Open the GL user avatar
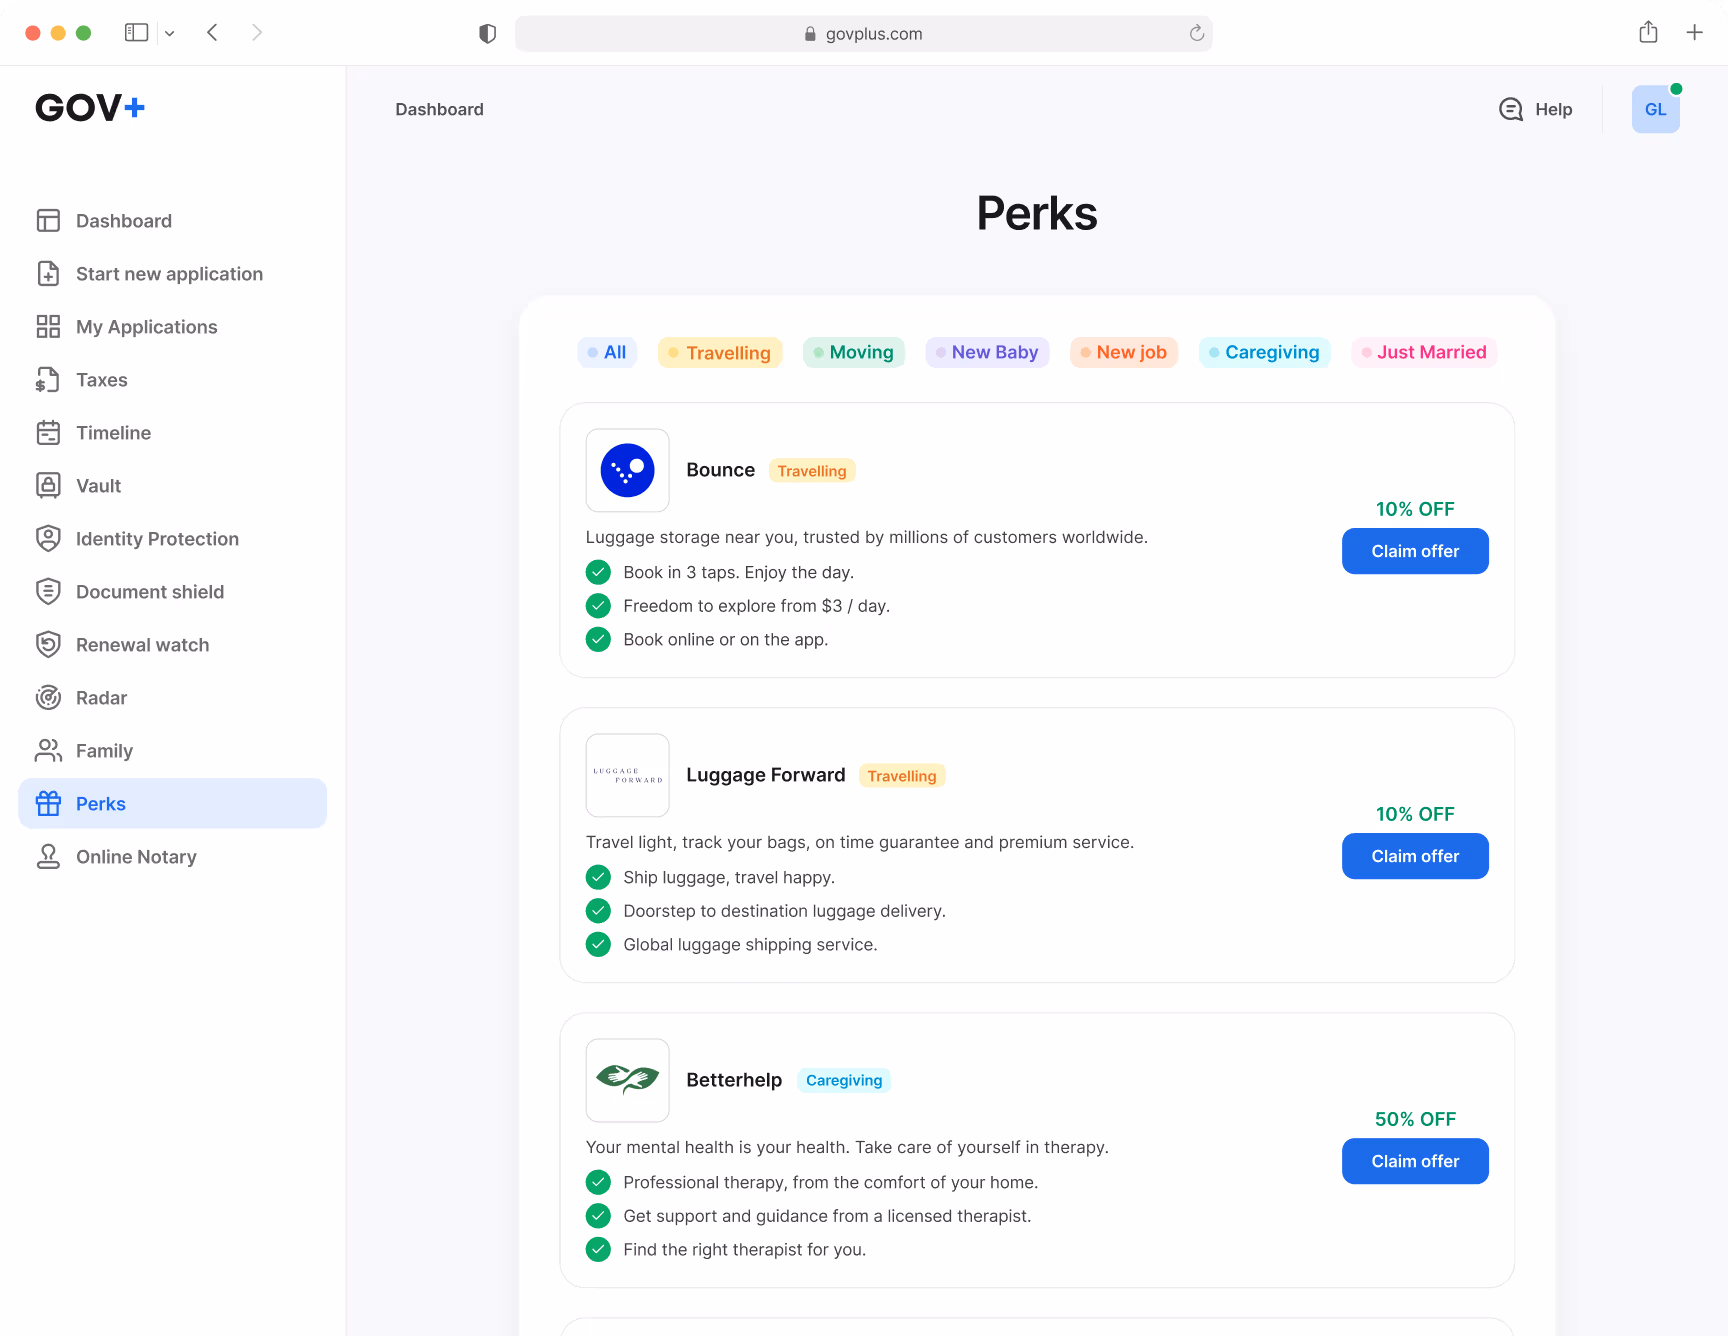Viewport: 1728px width, 1336px height. pos(1656,109)
